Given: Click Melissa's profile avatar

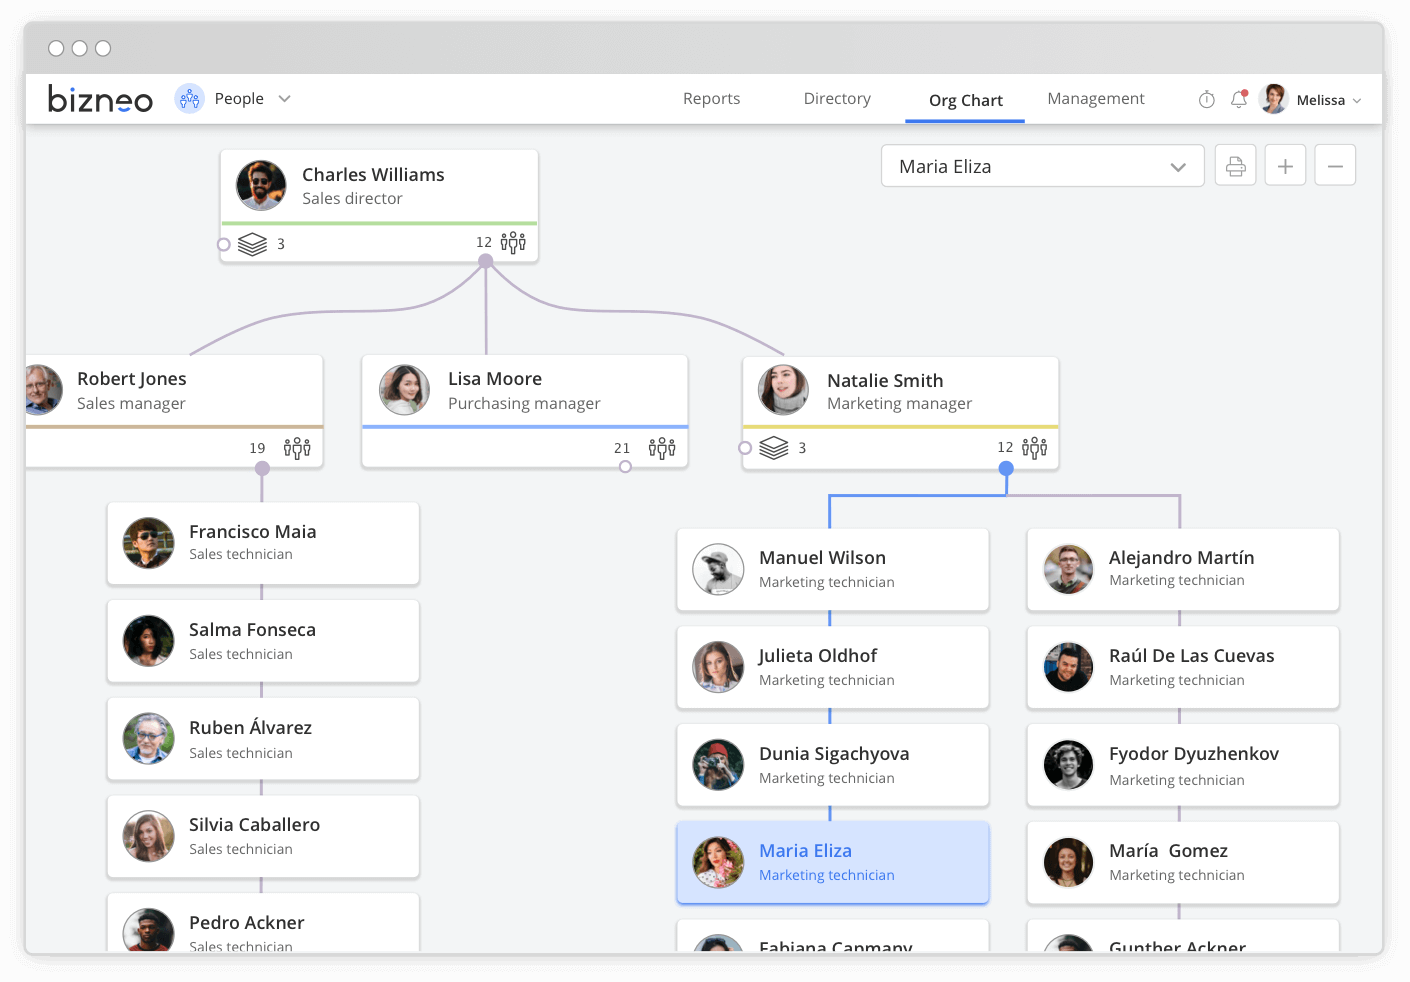Looking at the screenshot, I should click(1272, 98).
